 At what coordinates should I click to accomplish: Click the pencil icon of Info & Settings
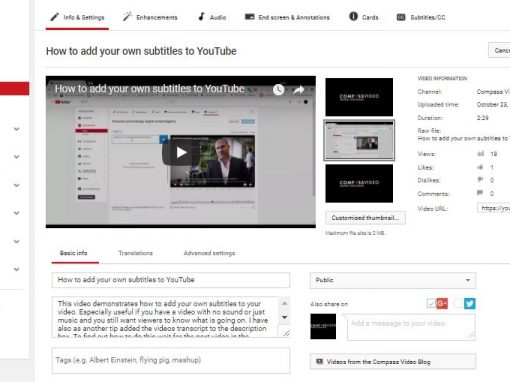coord(55,17)
